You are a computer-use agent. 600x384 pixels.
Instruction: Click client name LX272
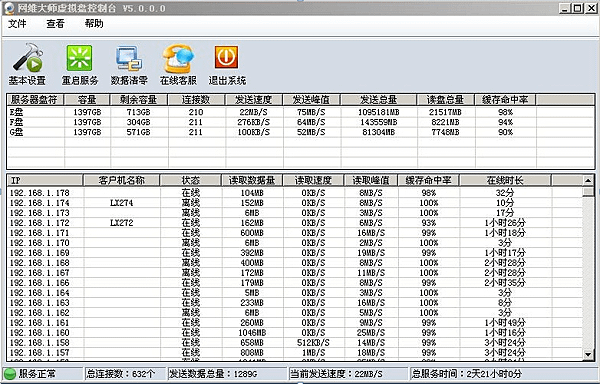tap(122, 223)
